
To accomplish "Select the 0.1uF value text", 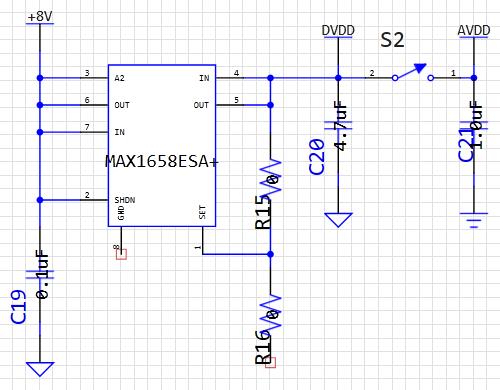I will tap(42, 274).
